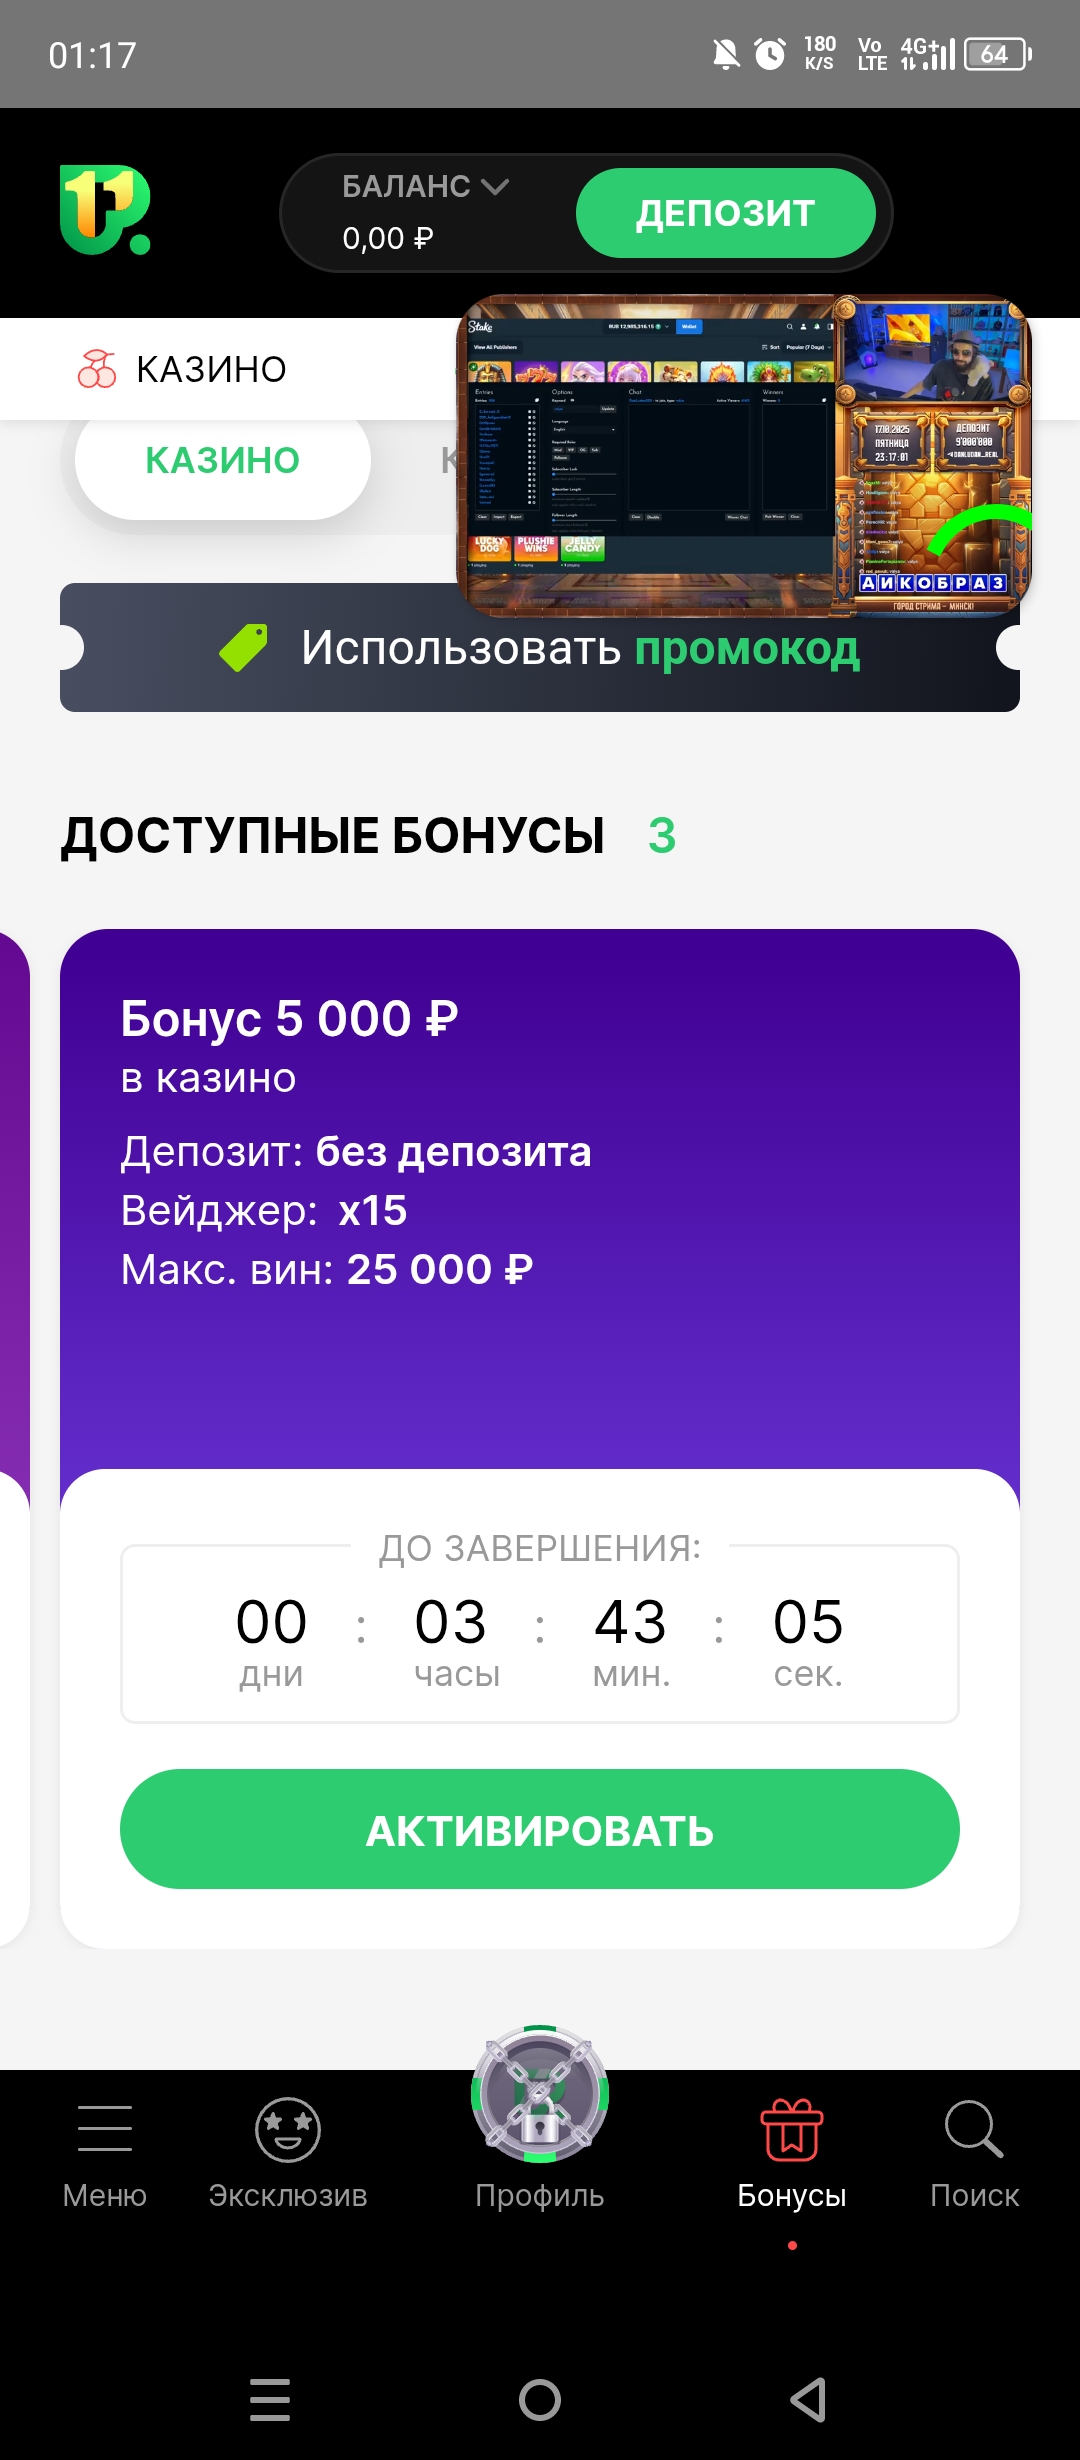Select the КАЗИНО pill tab
The height and width of the screenshot is (2460, 1080).
coord(222,461)
